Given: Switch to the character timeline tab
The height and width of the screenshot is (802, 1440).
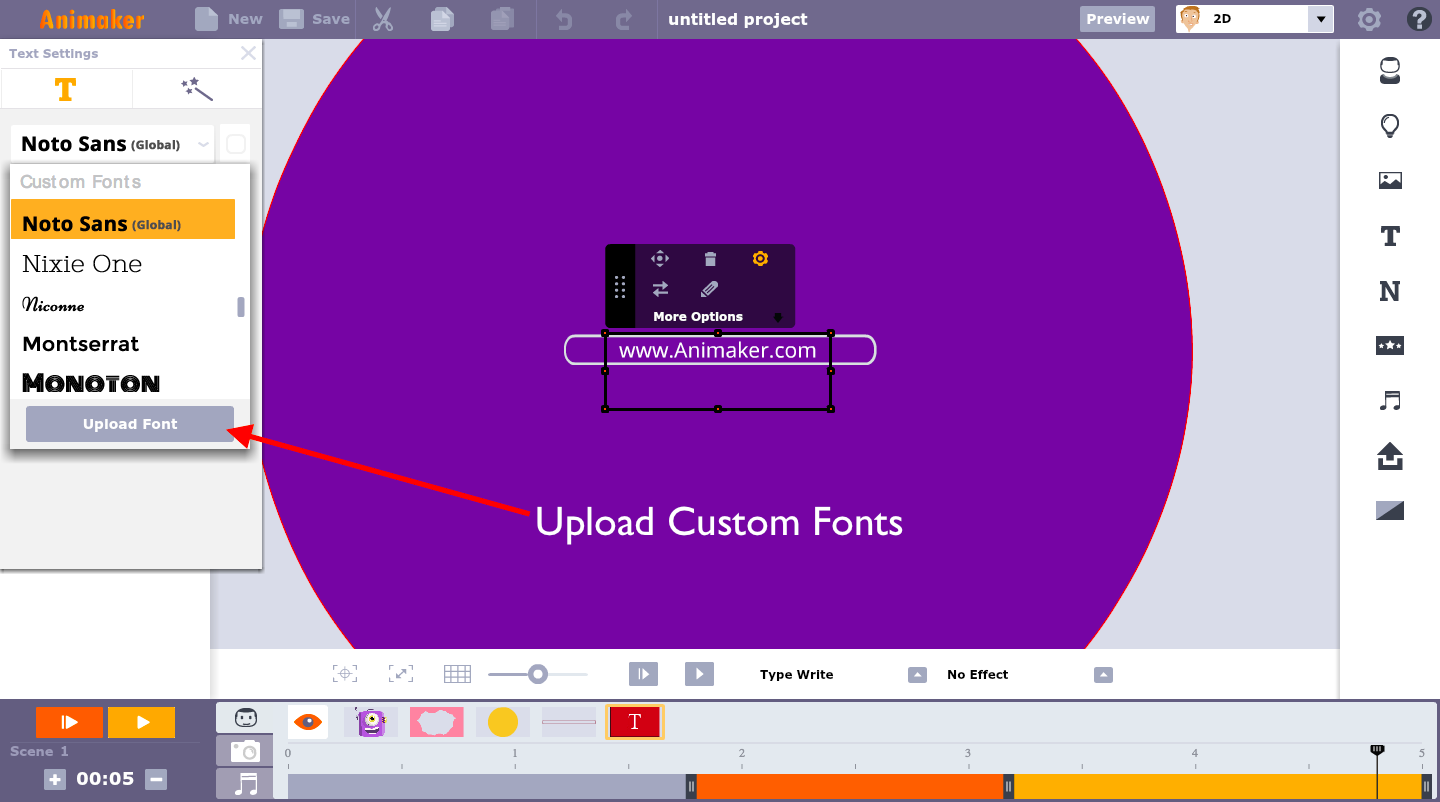Looking at the screenshot, I should coord(245,718).
